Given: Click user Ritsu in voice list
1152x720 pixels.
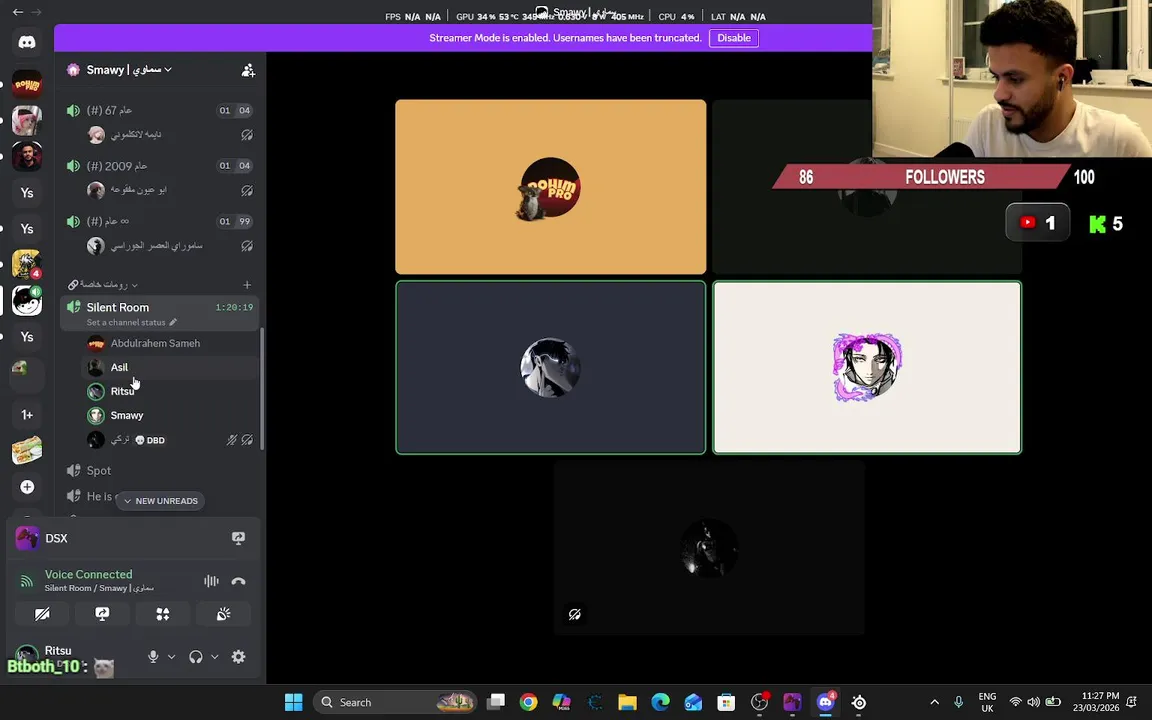Looking at the screenshot, I should point(171,392).
